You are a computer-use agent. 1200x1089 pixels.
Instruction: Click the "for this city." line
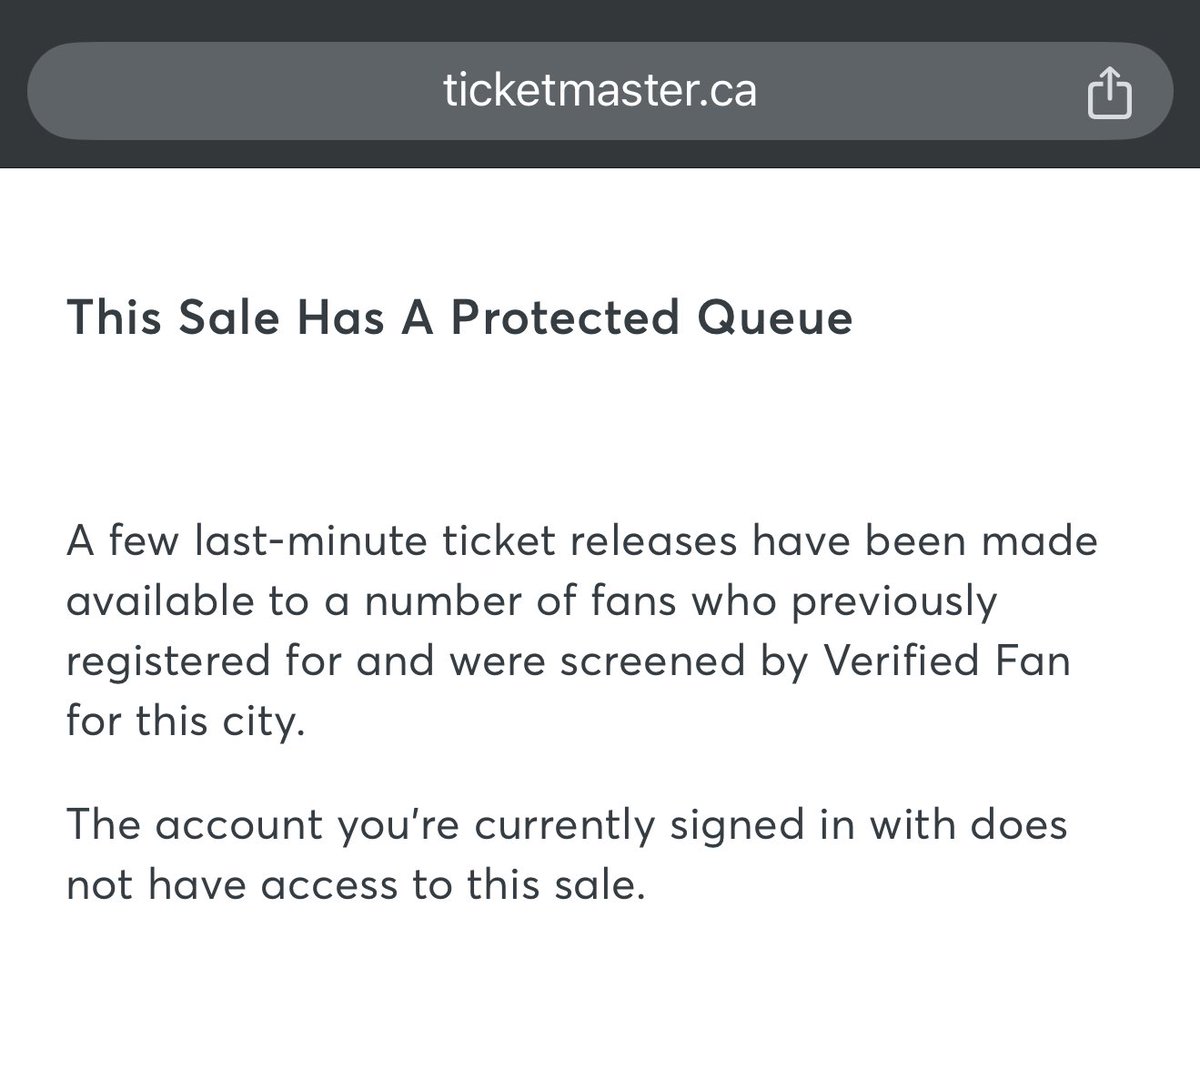pos(184,721)
